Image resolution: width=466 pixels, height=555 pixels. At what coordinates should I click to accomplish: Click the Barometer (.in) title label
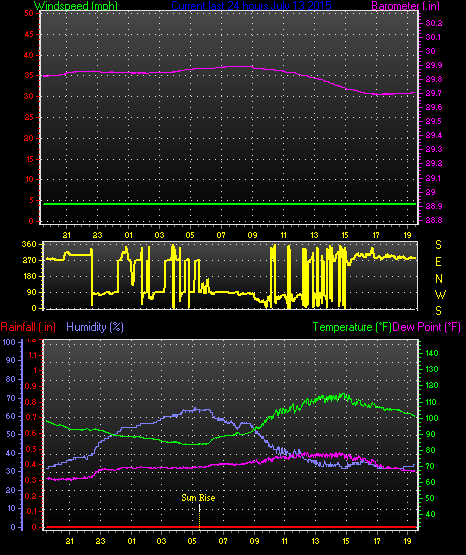[406, 6]
